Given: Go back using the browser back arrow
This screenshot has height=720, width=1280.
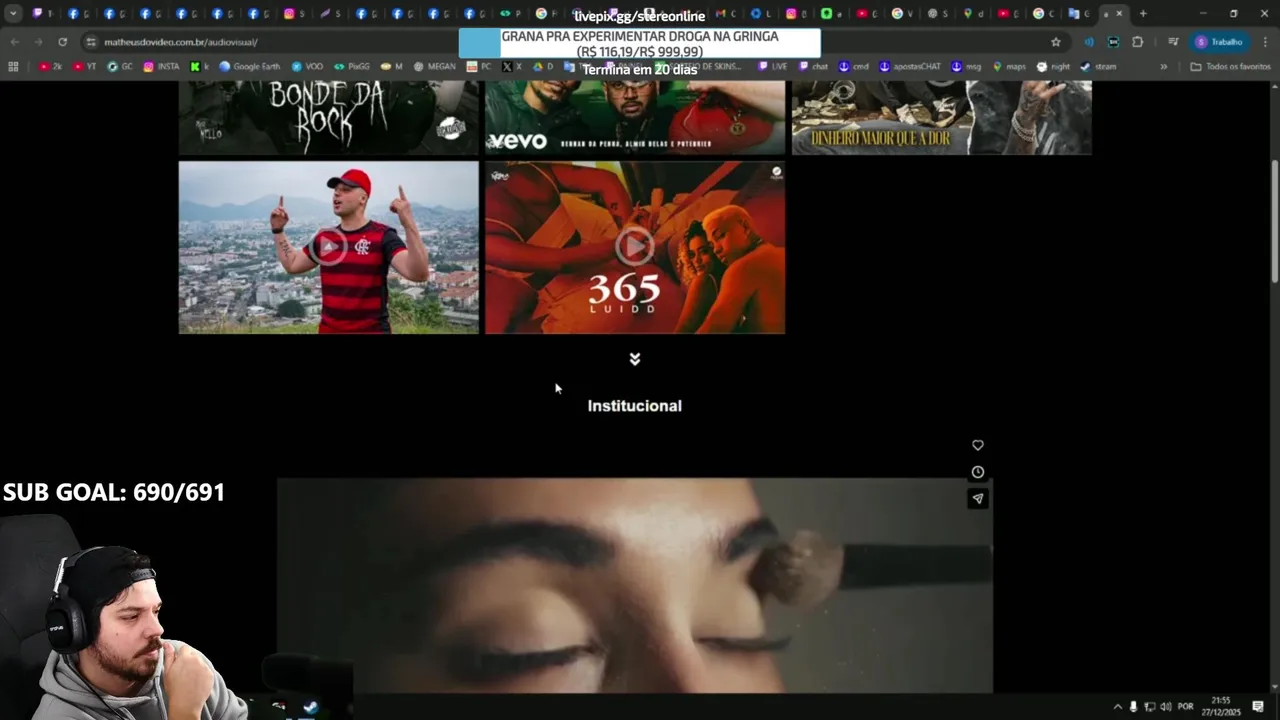Looking at the screenshot, I should point(14,42).
